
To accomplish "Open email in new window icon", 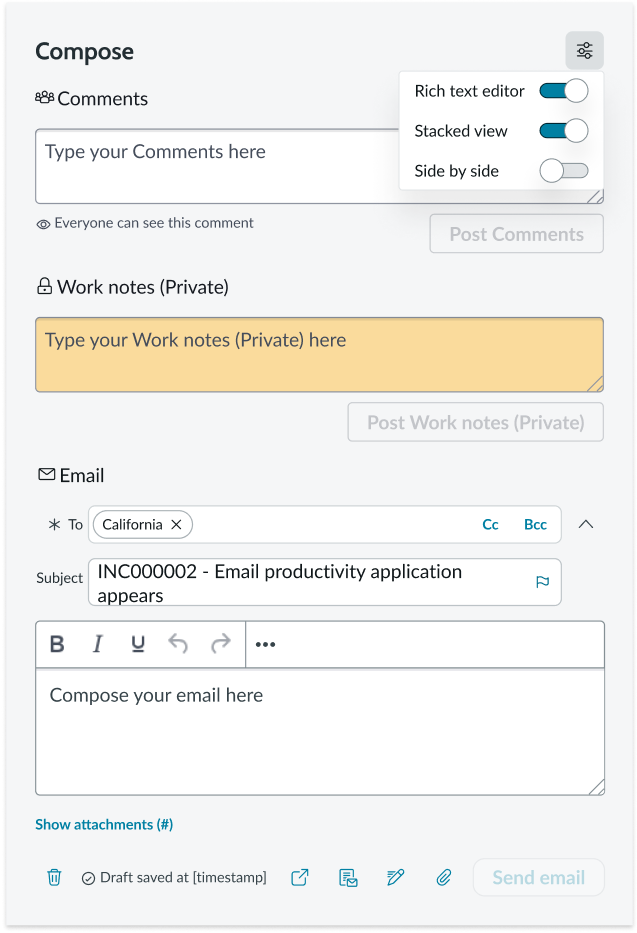I will (x=300, y=877).
